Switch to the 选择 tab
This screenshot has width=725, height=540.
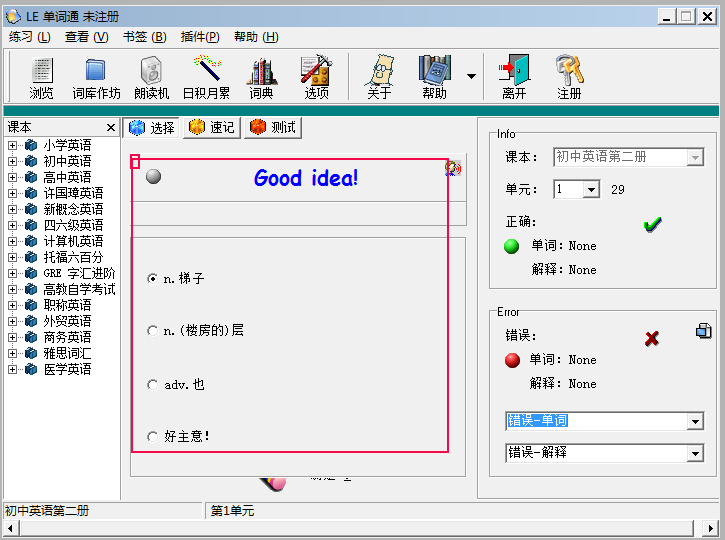[152, 128]
